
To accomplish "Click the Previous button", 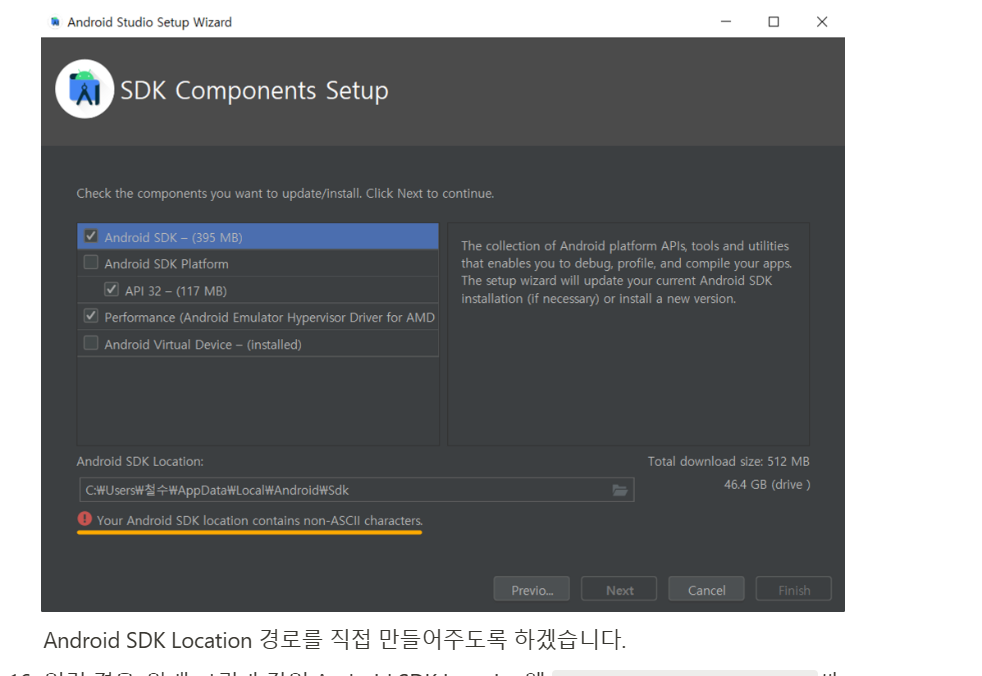I will click(x=532, y=590).
